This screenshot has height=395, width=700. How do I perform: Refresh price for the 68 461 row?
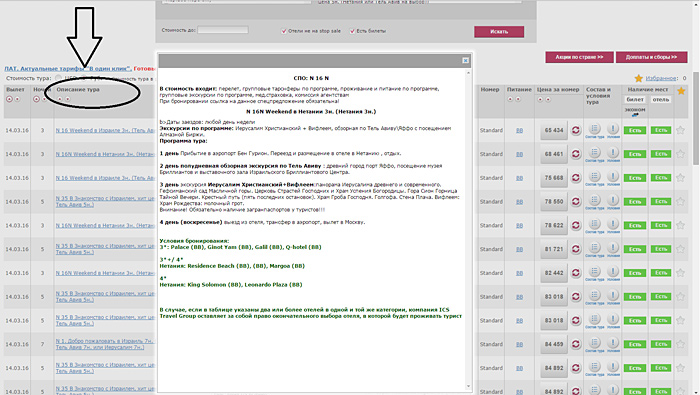(x=576, y=154)
